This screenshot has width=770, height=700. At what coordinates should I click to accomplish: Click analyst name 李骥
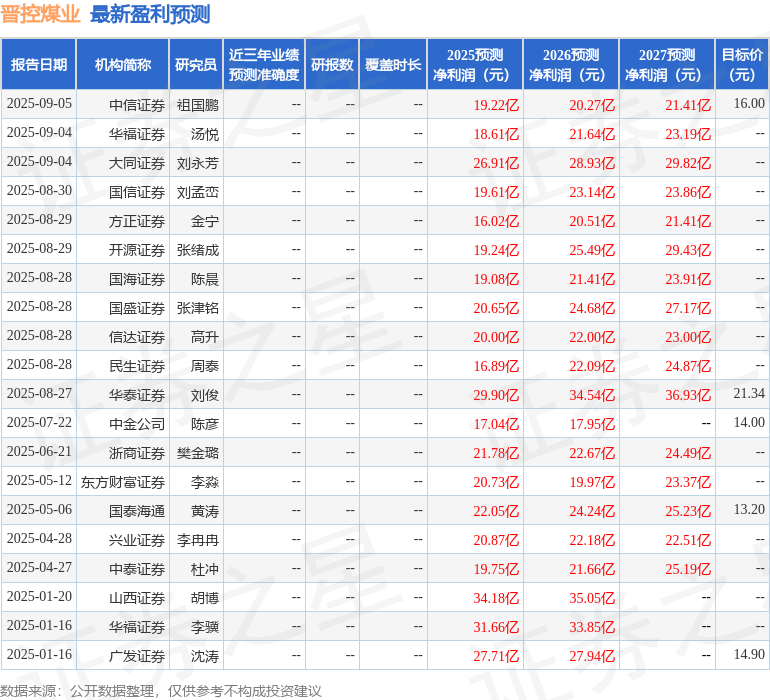pyautogui.click(x=205, y=627)
